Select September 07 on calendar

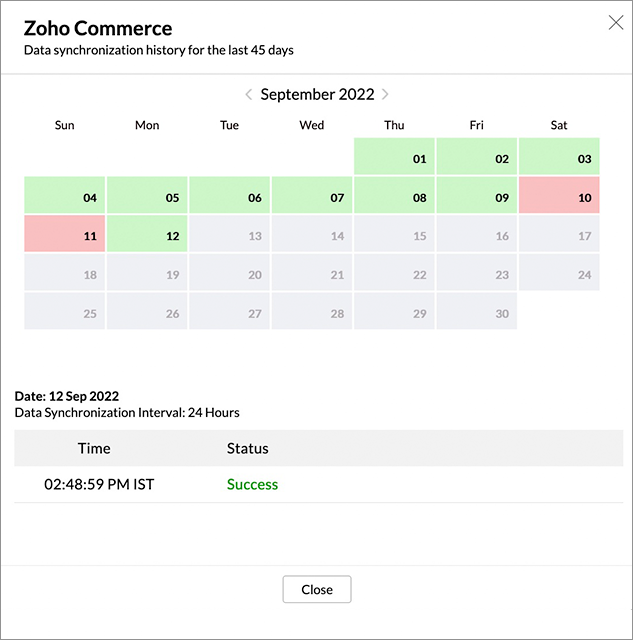[312, 195]
